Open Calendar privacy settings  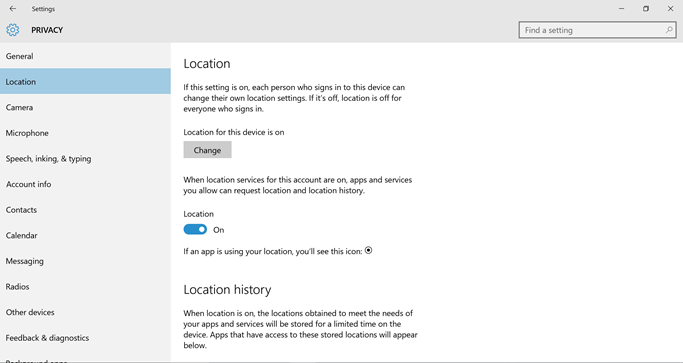[85, 235]
